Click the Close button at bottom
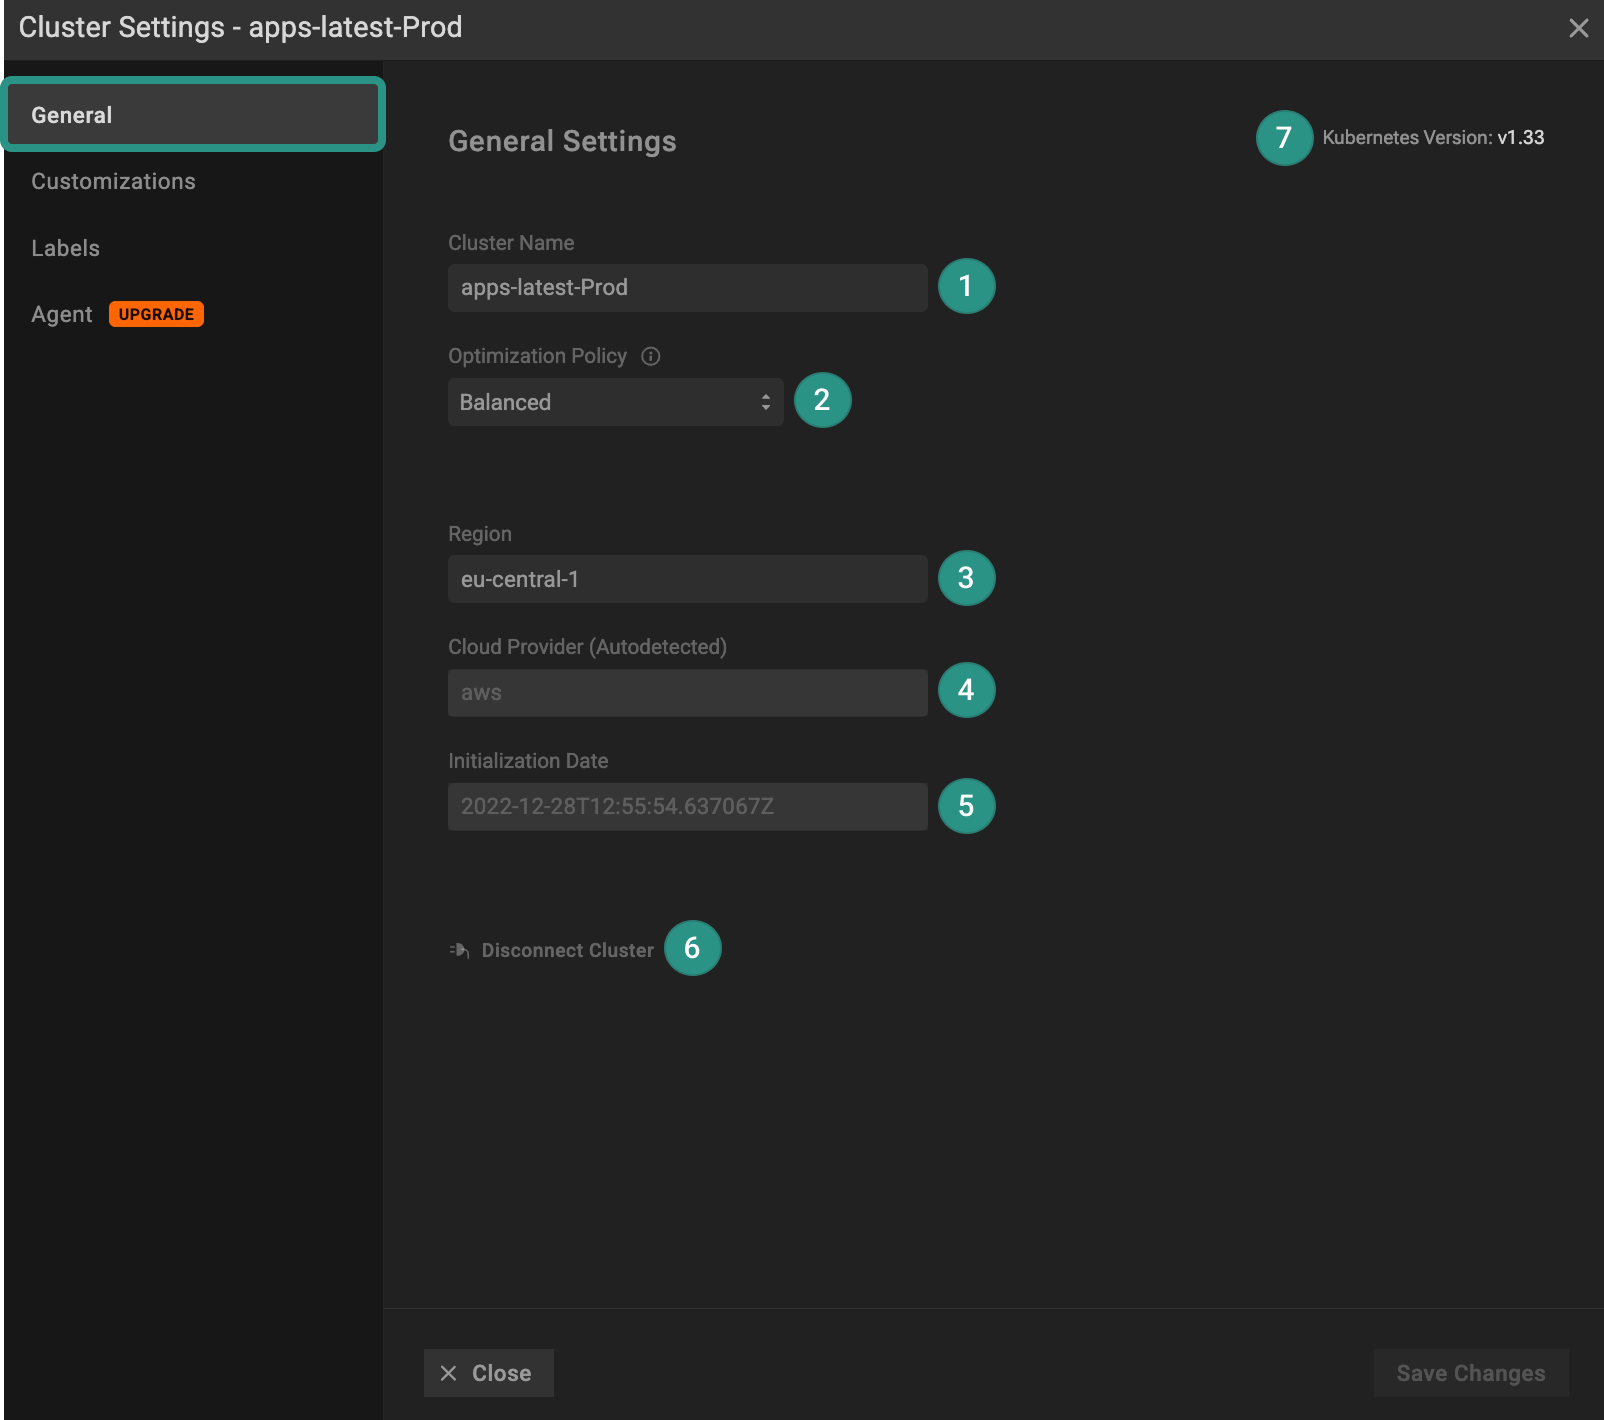The image size is (1604, 1420). 488,1373
